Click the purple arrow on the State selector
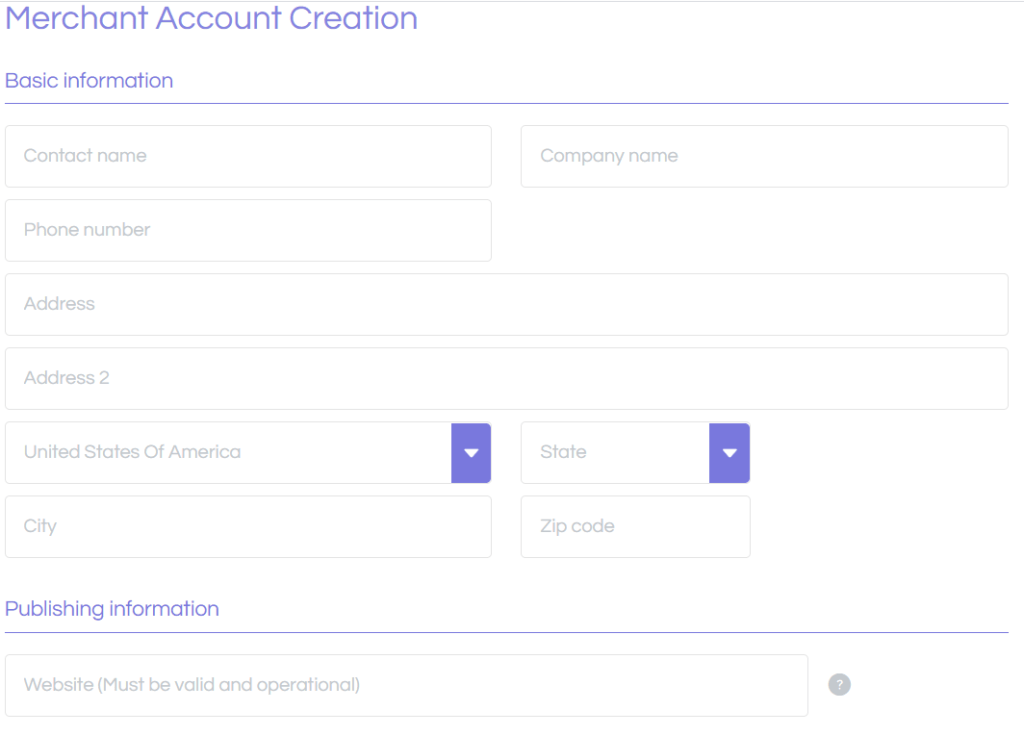The width and height of the screenshot is (1024, 736). (729, 453)
